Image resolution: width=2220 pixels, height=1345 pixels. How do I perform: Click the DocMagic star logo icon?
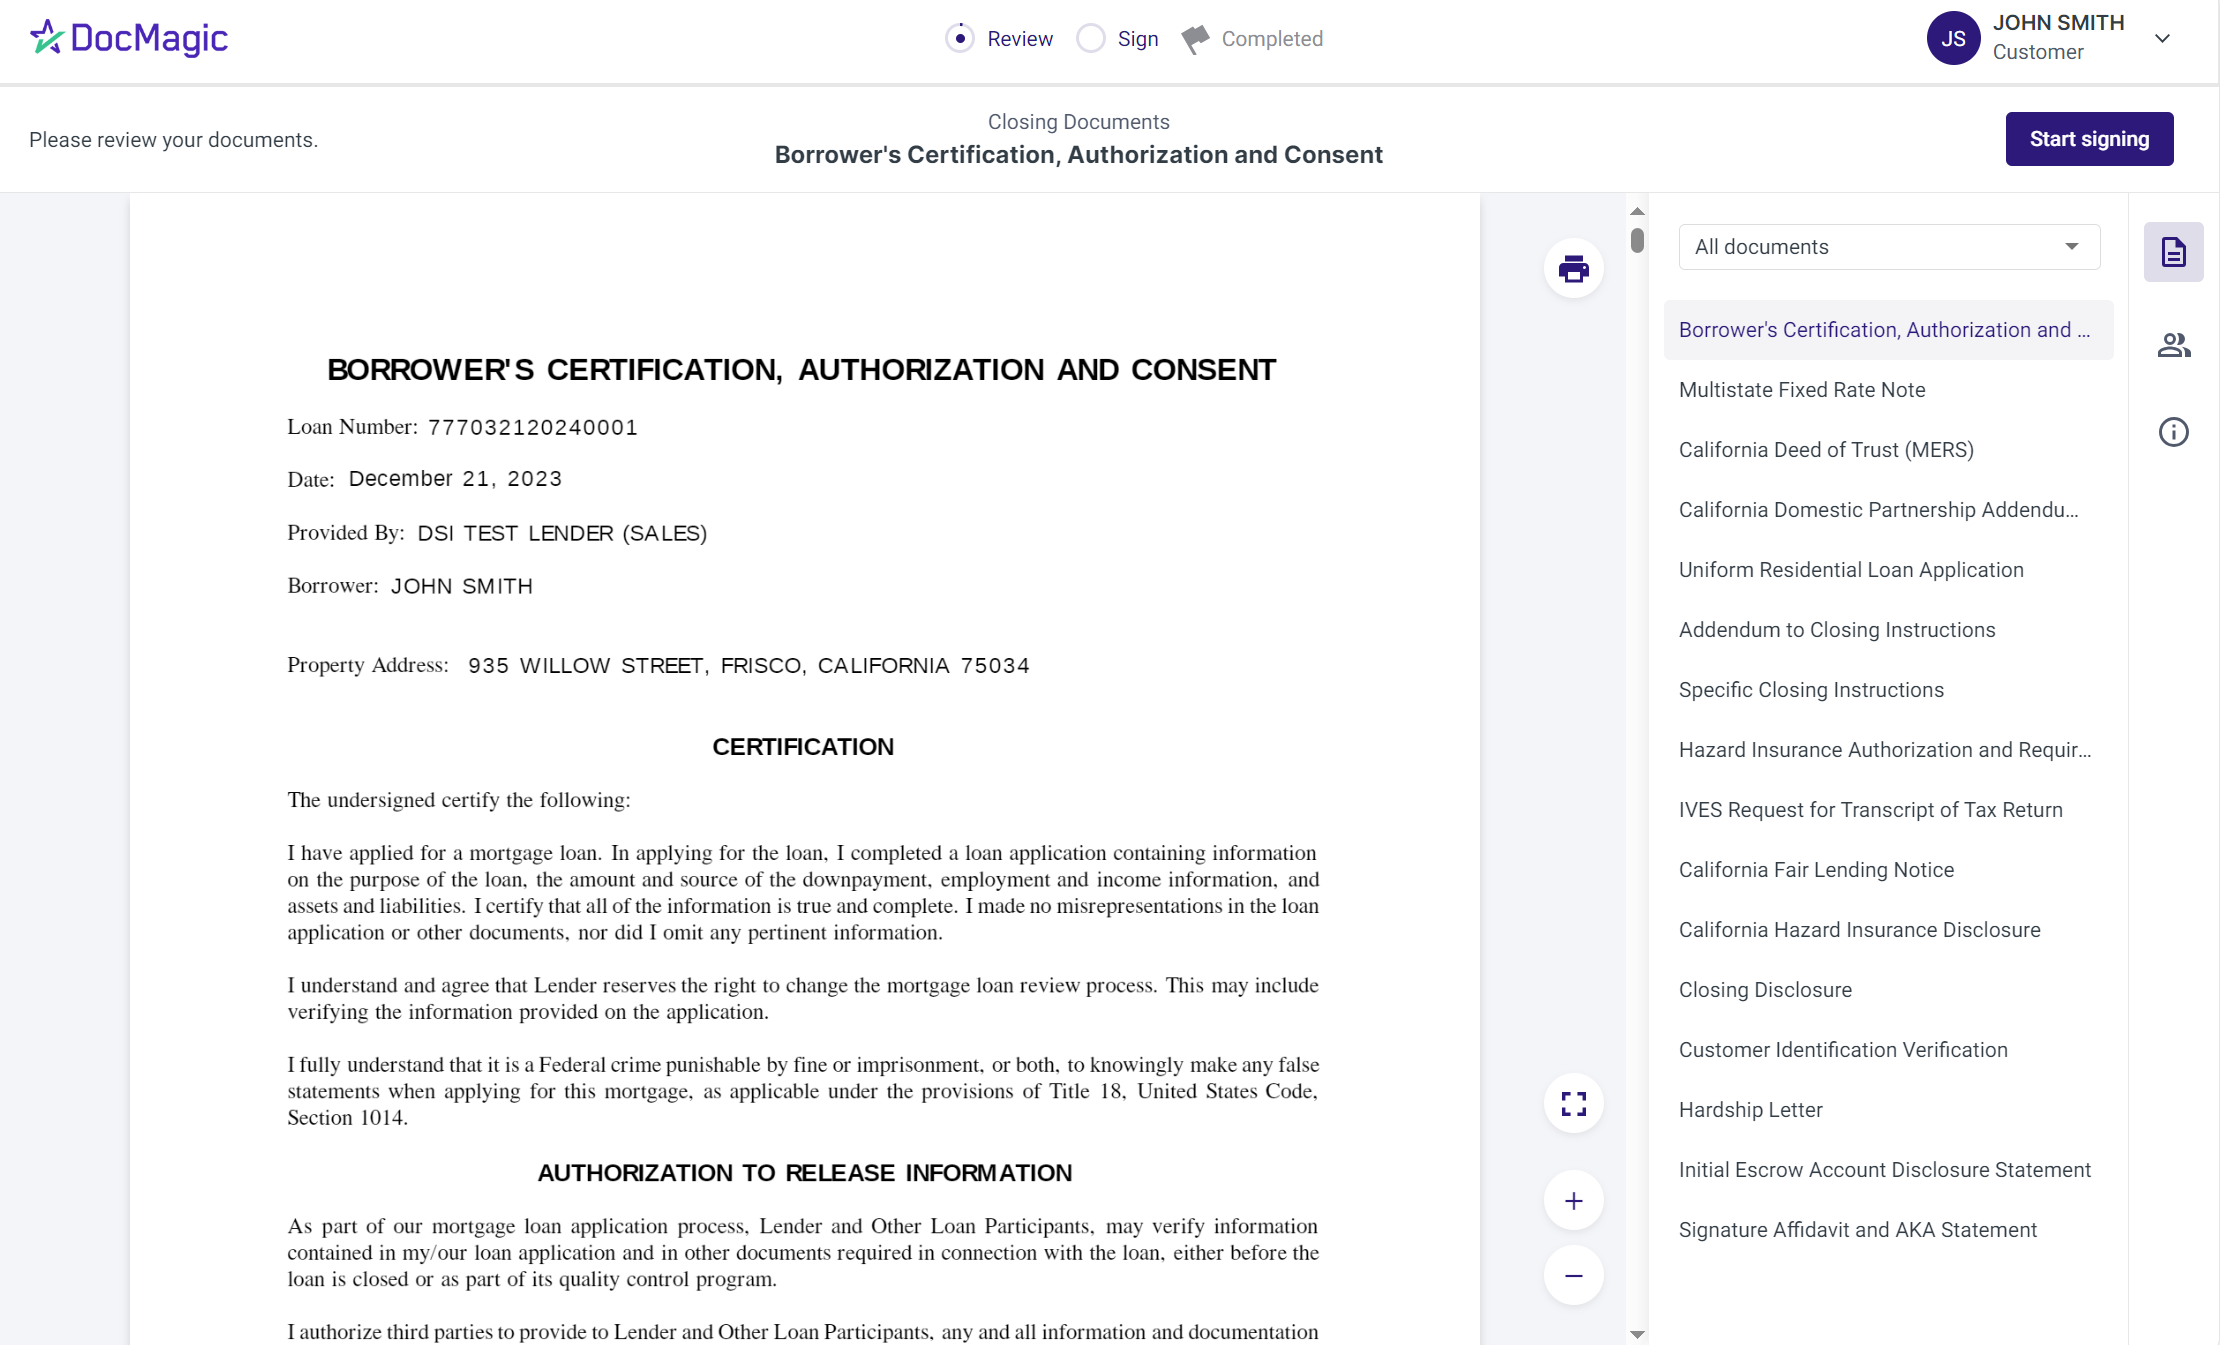tap(43, 38)
